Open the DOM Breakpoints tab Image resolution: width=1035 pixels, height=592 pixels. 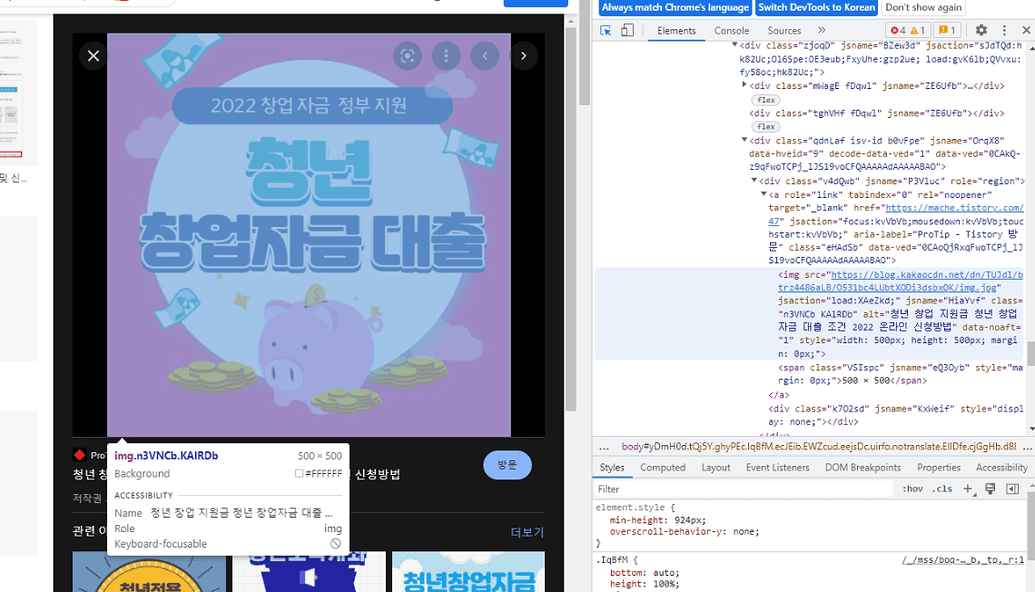pyautogui.click(x=863, y=467)
